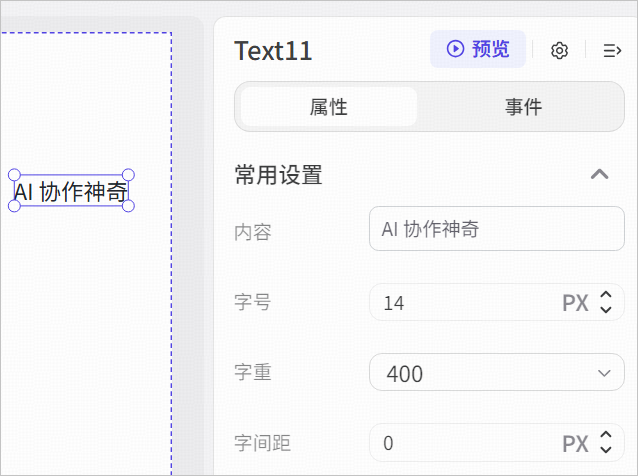This screenshot has width=638, height=476.
Task: Click the 字重 label
Action: pyautogui.click(x=253, y=372)
